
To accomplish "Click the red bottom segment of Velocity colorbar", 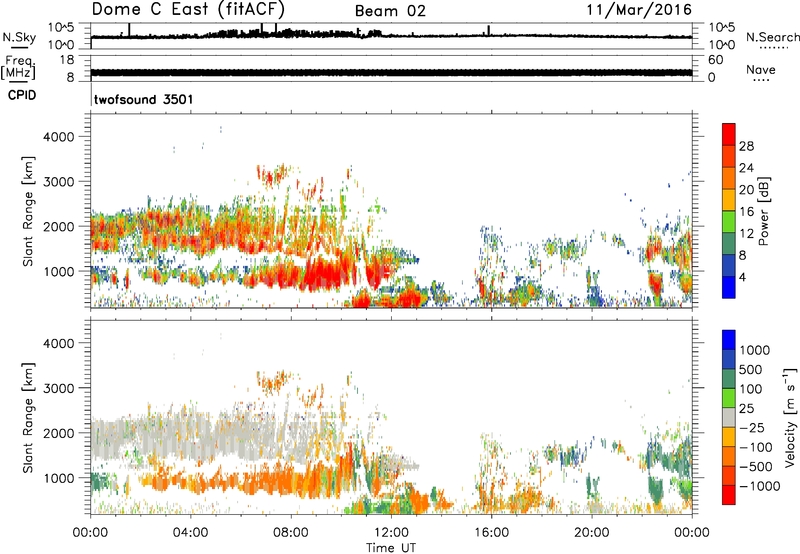I will 729,495.
